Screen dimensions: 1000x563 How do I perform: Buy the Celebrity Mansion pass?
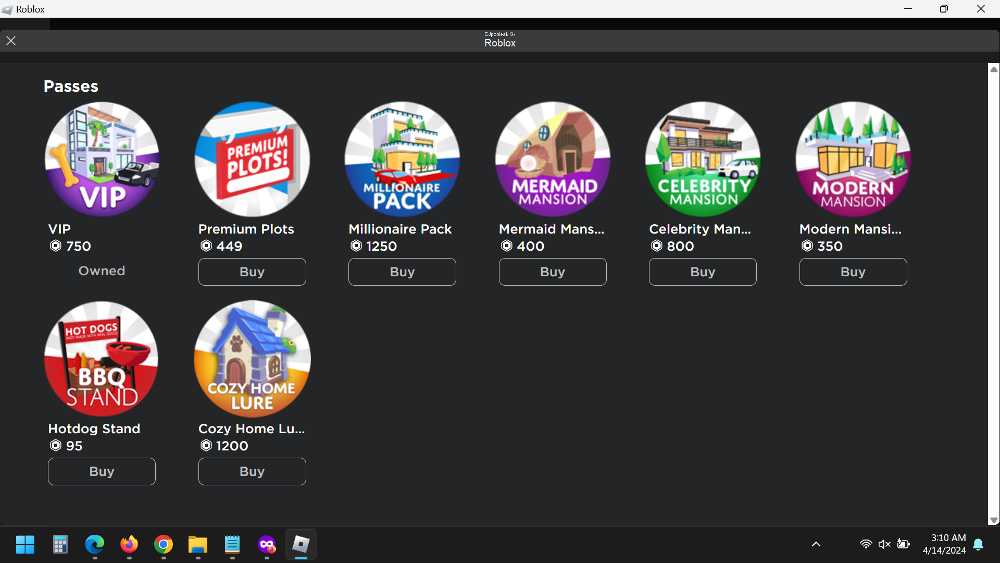coord(703,272)
